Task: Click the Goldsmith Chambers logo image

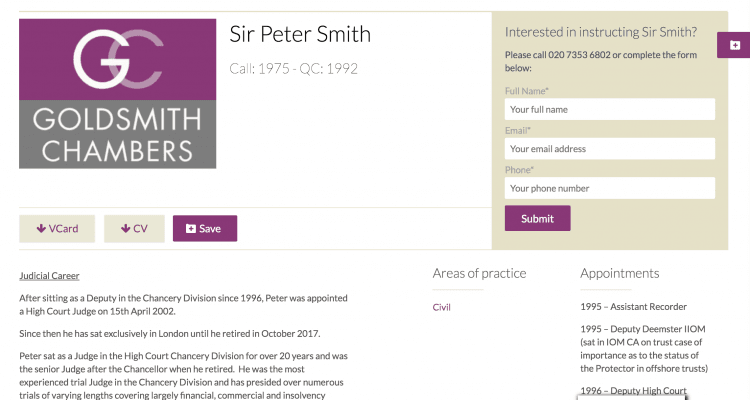Action: pos(117,93)
